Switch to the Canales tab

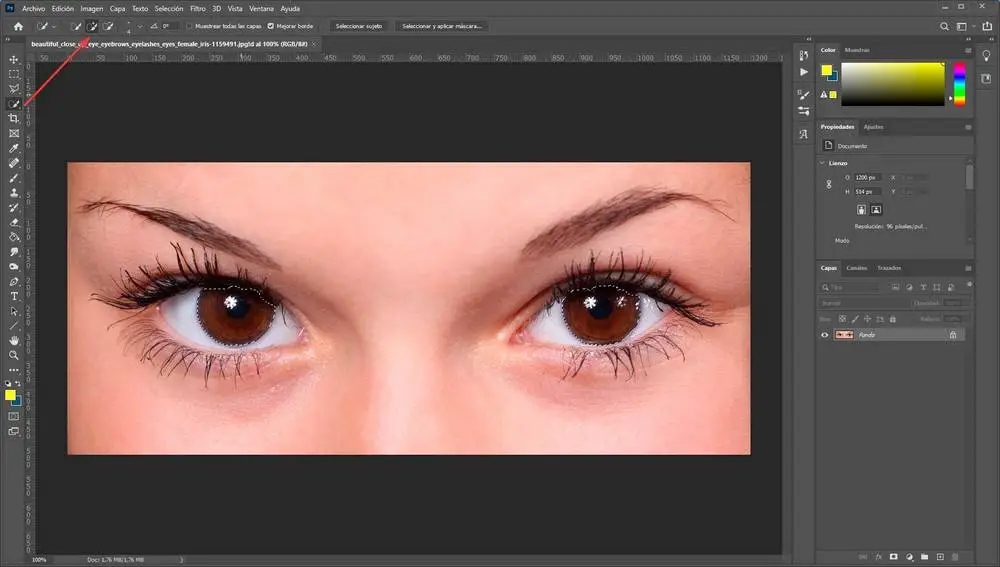pos(856,268)
